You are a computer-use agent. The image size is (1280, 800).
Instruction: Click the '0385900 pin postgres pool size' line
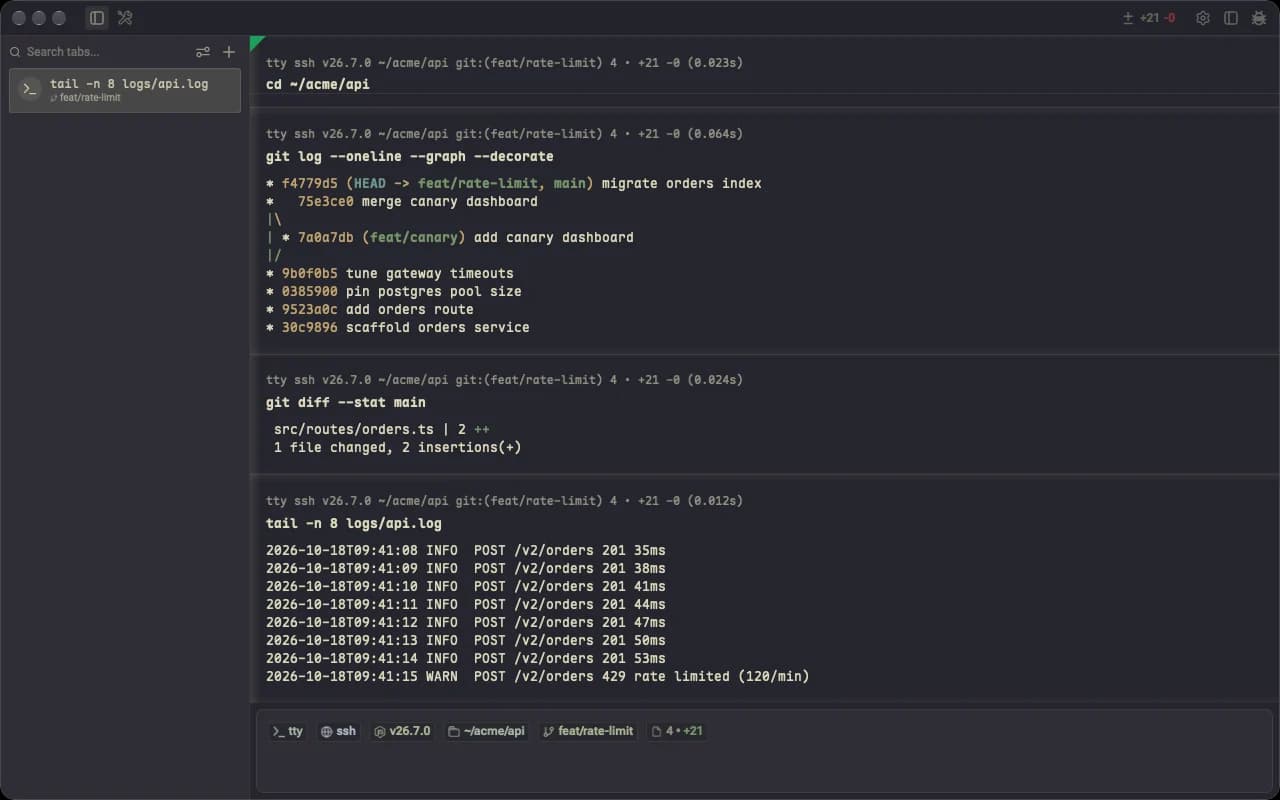click(394, 291)
